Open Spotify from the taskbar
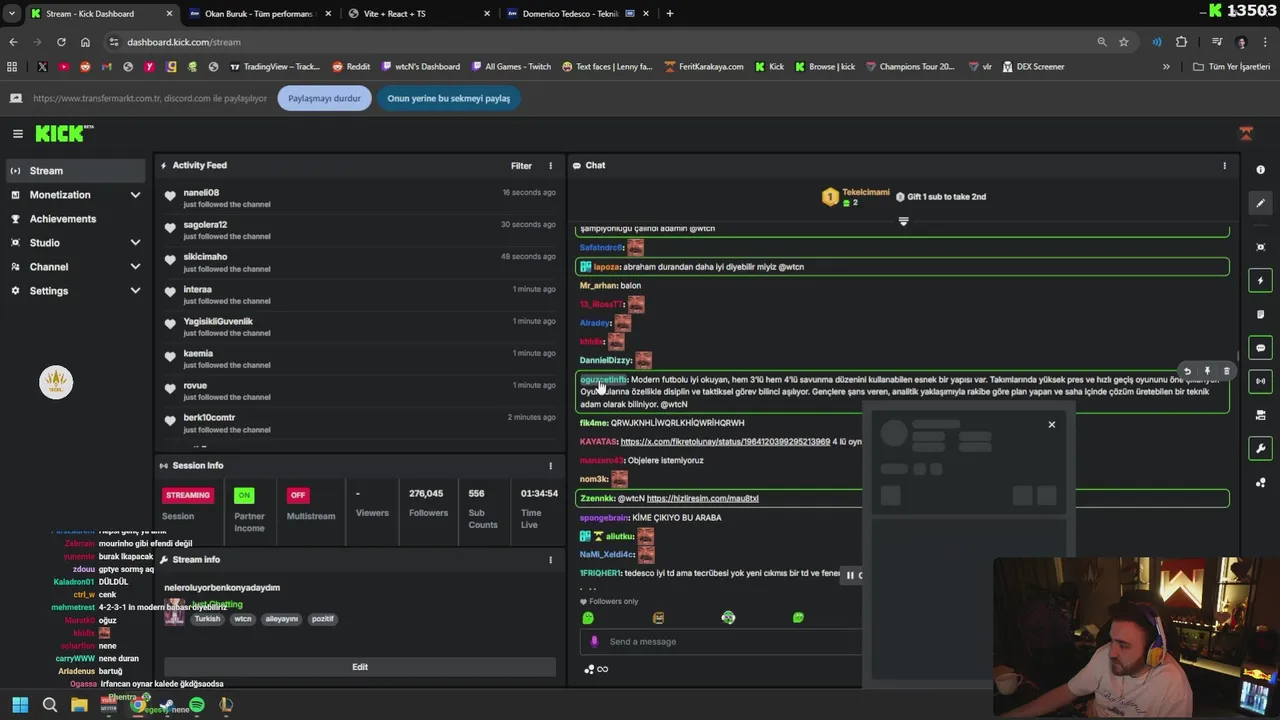This screenshot has width=1280, height=720. click(197, 705)
